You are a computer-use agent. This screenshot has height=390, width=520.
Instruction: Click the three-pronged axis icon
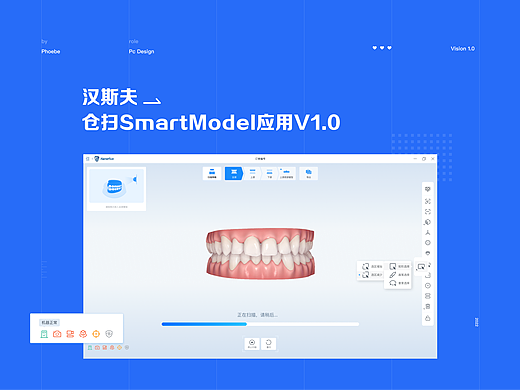tap(428, 232)
